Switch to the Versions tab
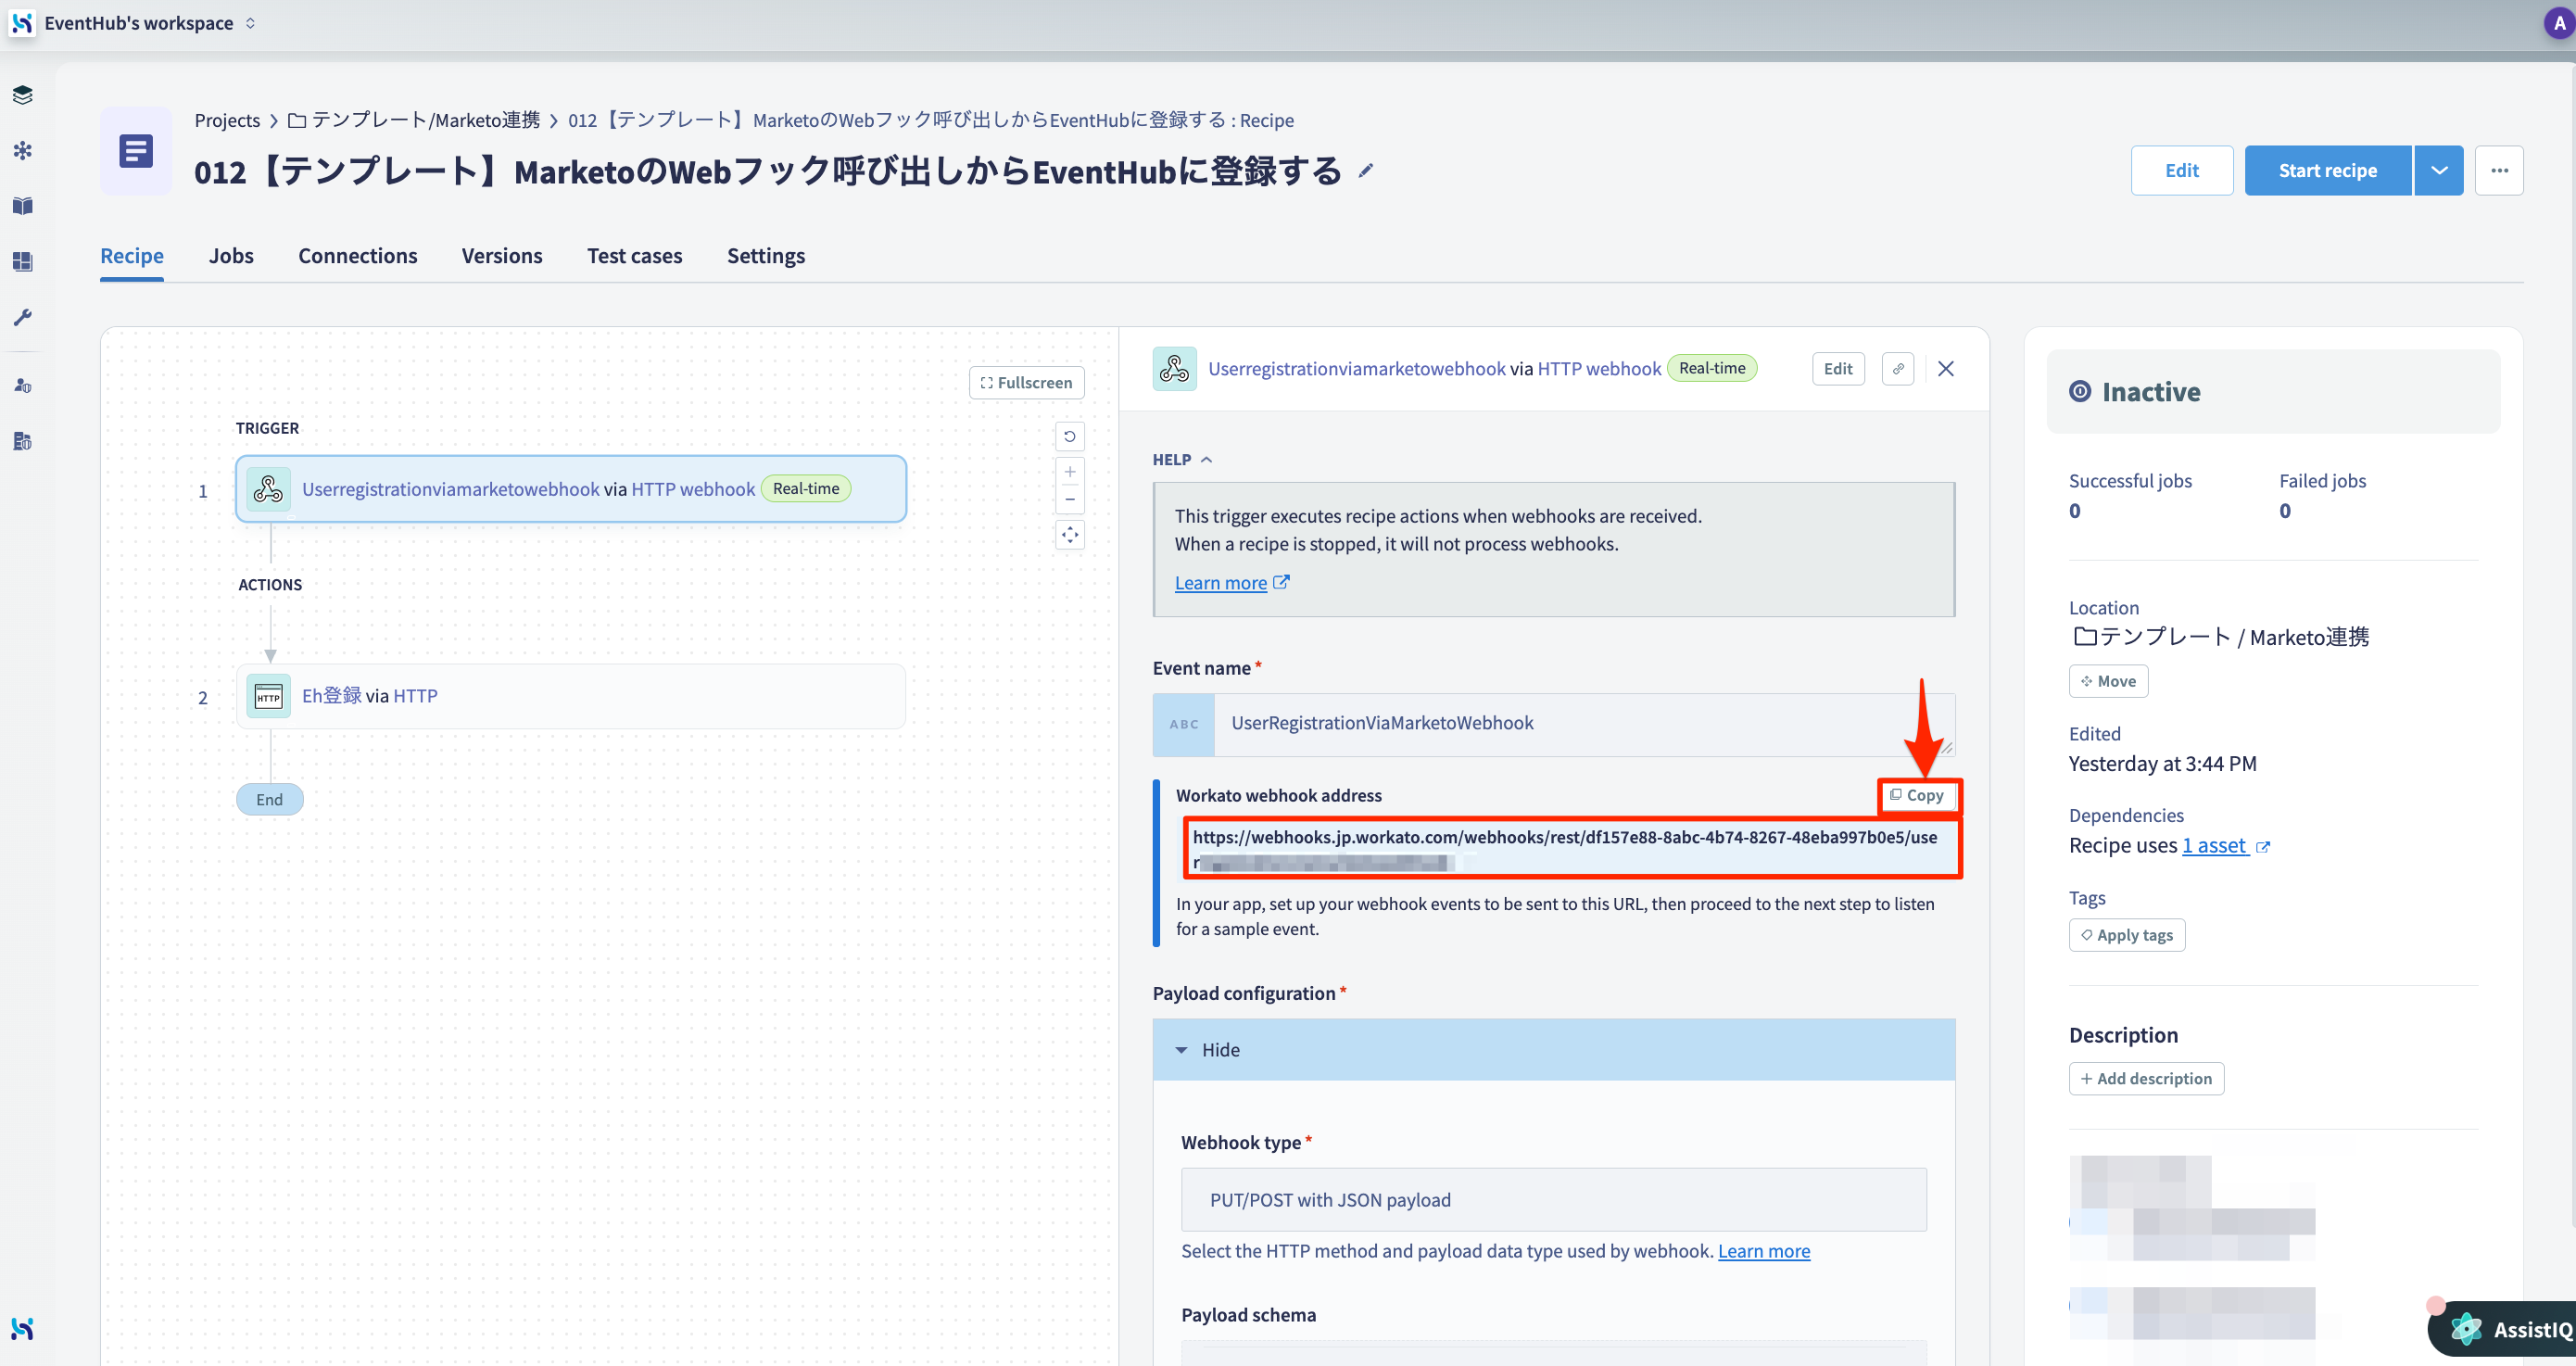The height and width of the screenshot is (1366, 2576). coord(502,256)
